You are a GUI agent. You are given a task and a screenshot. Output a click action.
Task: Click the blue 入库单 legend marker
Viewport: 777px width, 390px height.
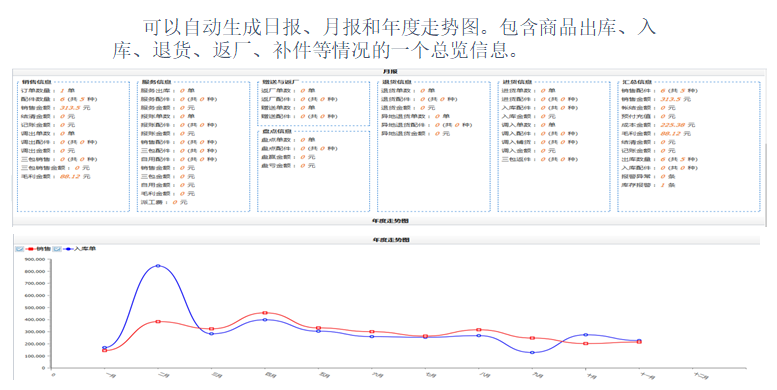click(x=68, y=249)
